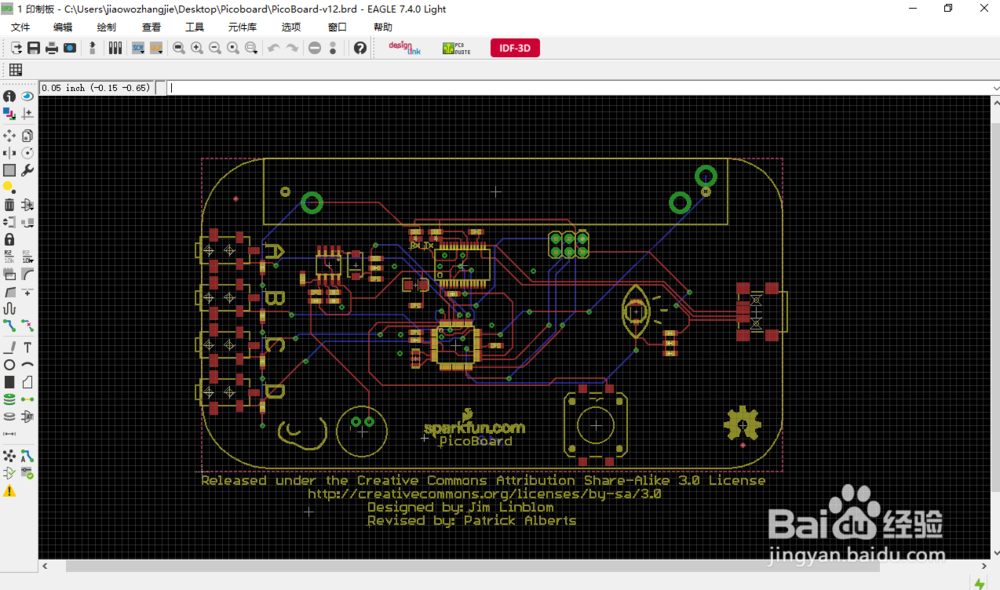Click the Save icon in toolbar
The width and height of the screenshot is (1000, 590).
(x=34, y=47)
